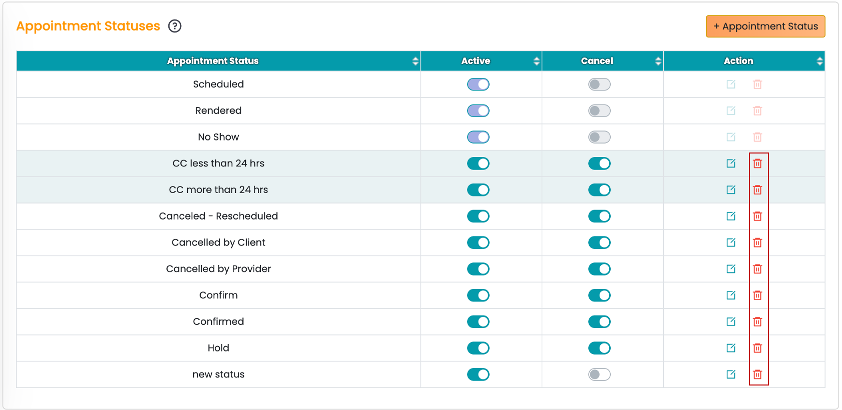Enable Cancel switch for 'new status'
842x410 pixels.
click(x=599, y=374)
